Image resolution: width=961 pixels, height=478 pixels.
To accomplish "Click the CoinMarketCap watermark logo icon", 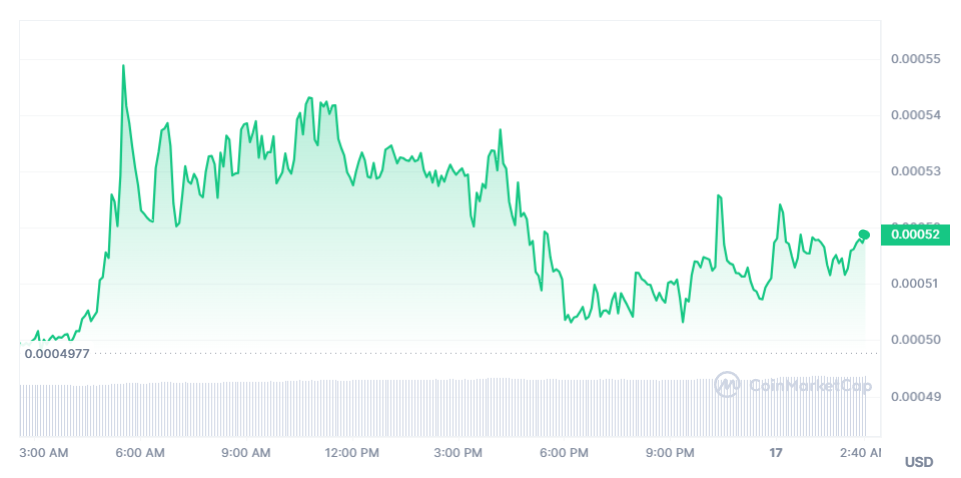I will (727, 384).
